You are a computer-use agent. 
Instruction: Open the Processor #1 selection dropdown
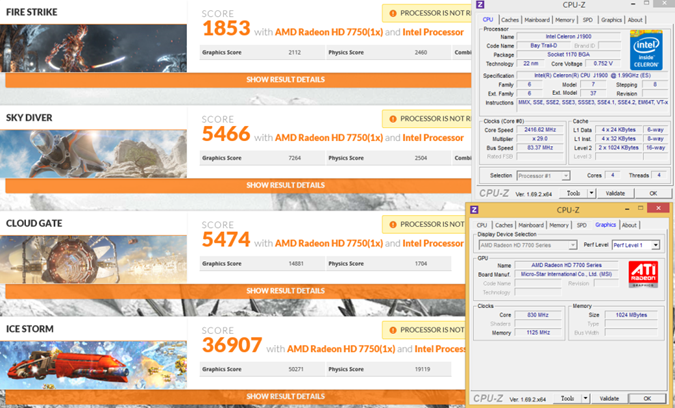coord(544,176)
